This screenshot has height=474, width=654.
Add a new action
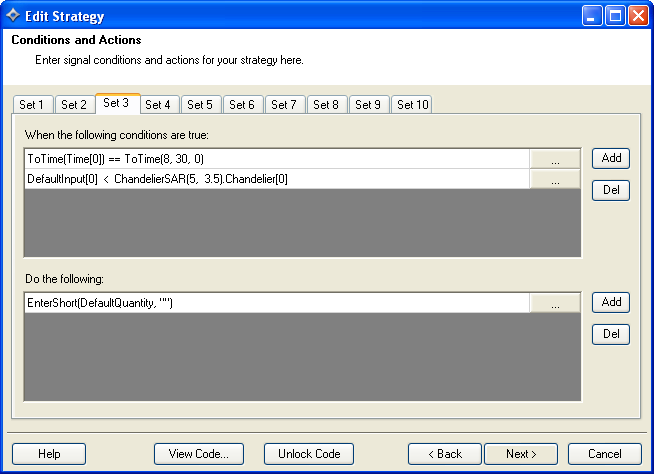611,302
